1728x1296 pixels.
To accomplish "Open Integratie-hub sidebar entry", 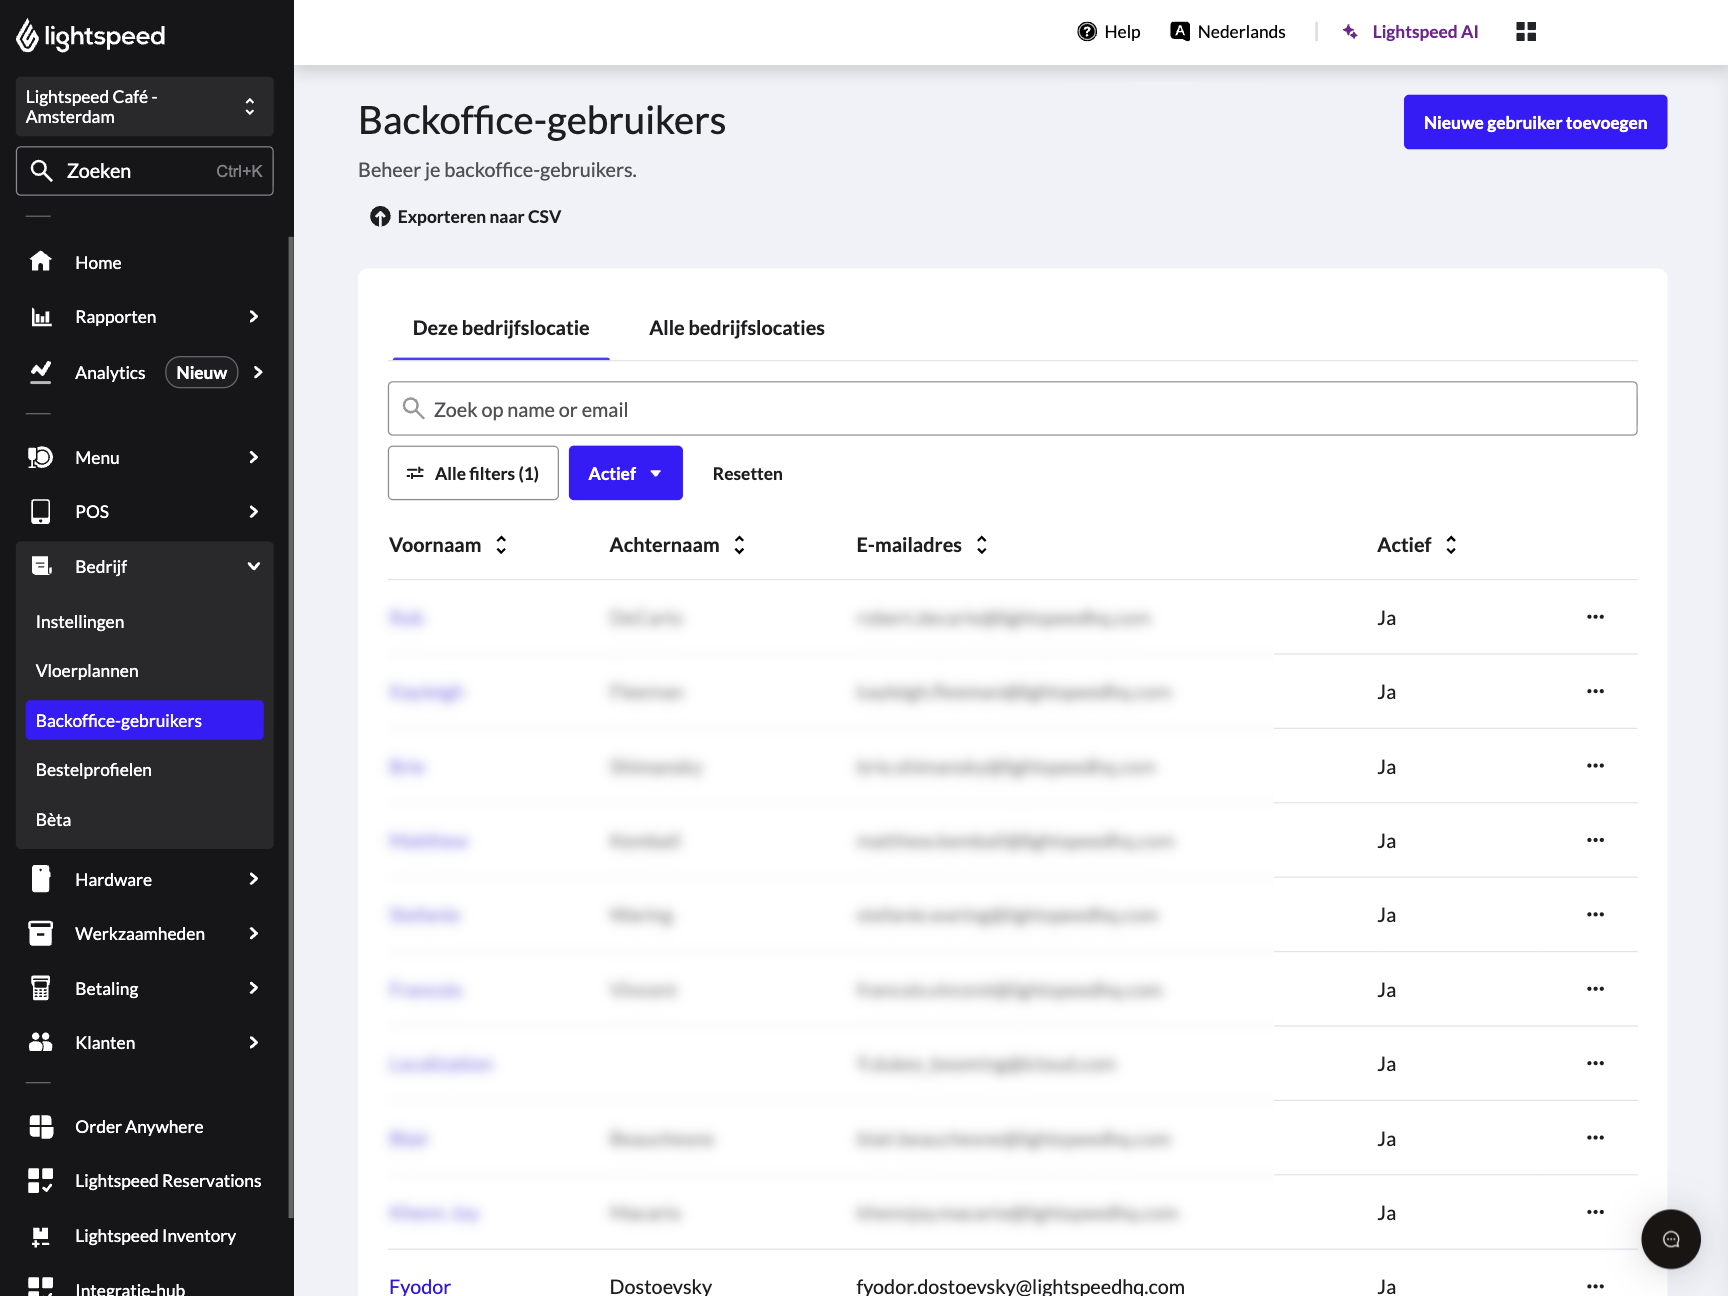I will coord(130,1288).
